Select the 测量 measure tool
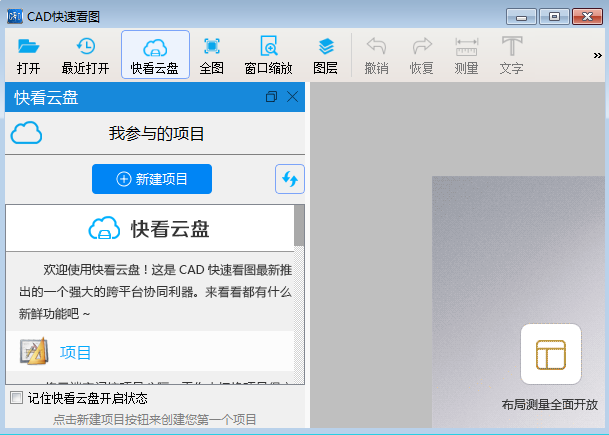 pyautogui.click(x=466, y=56)
